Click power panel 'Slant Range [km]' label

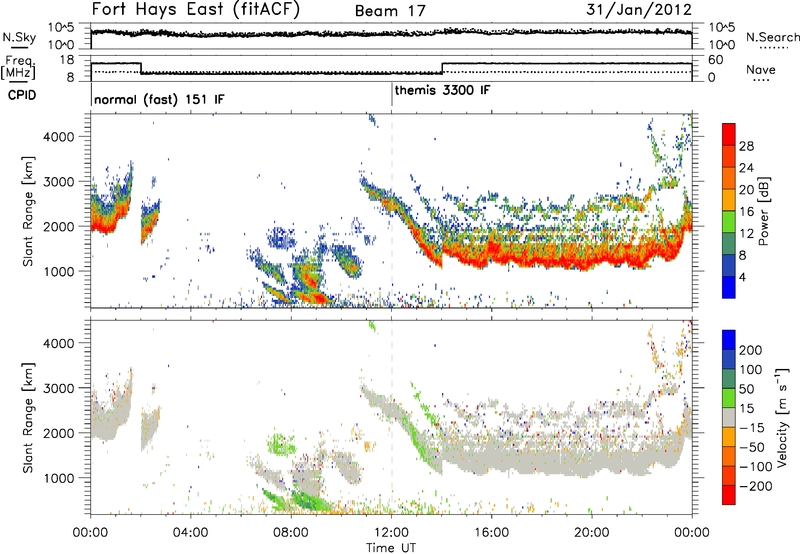coord(28,211)
